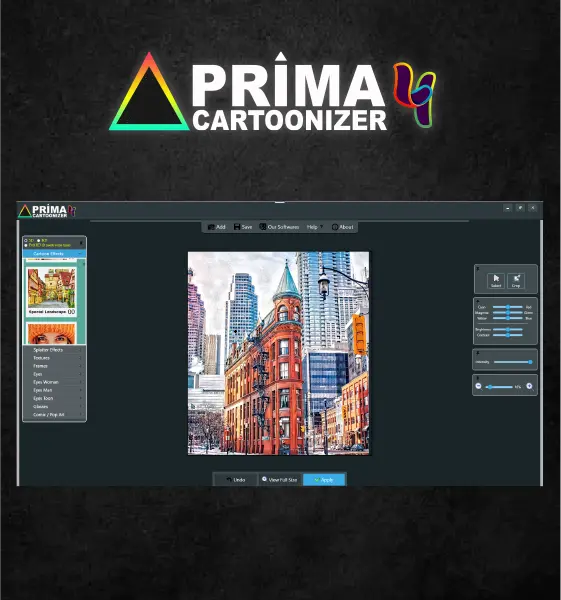Open the Our Software menu item

point(279,227)
